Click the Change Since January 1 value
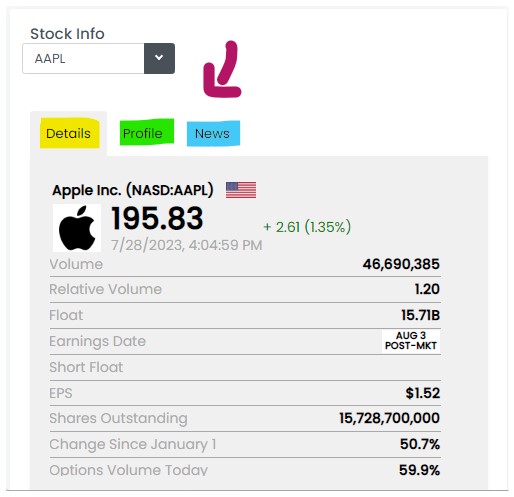Image resolution: width=514 pixels, height=497 pixels. [420, 444]
